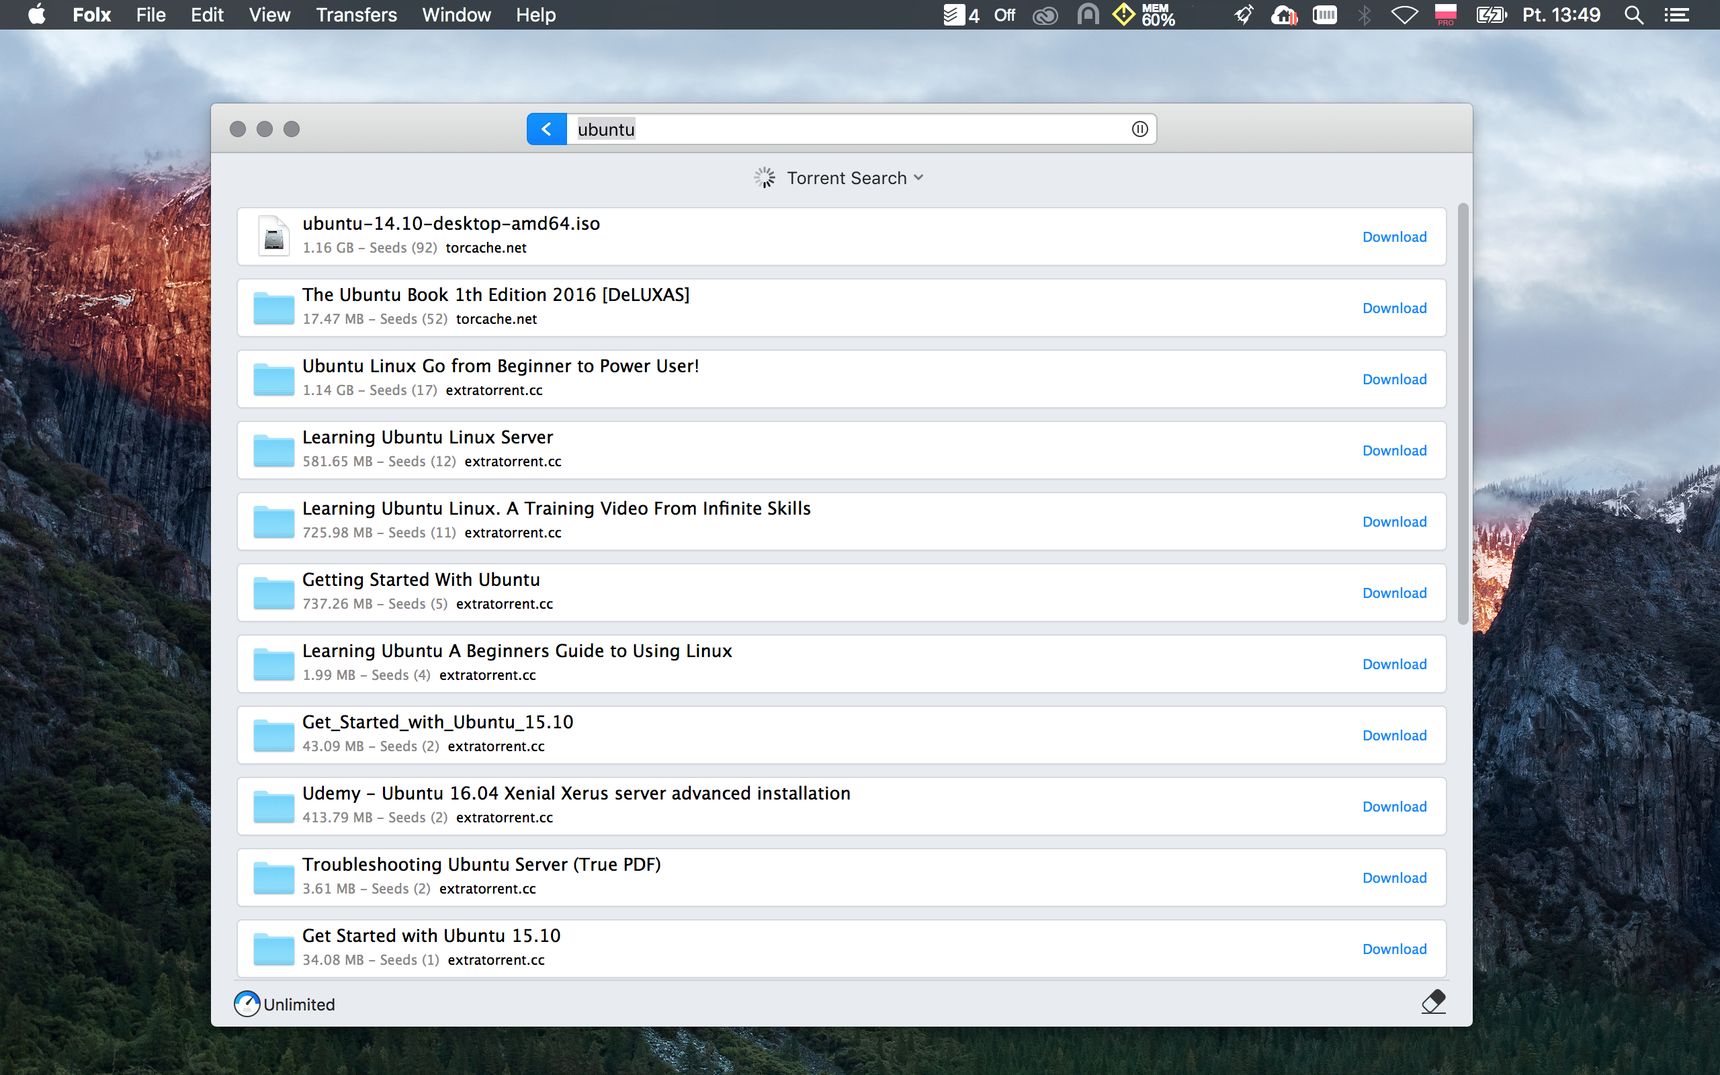1720x1075 pixels.
Task: Download Get Started with Ubuntu 15.10
Action: click(1394, 949)
